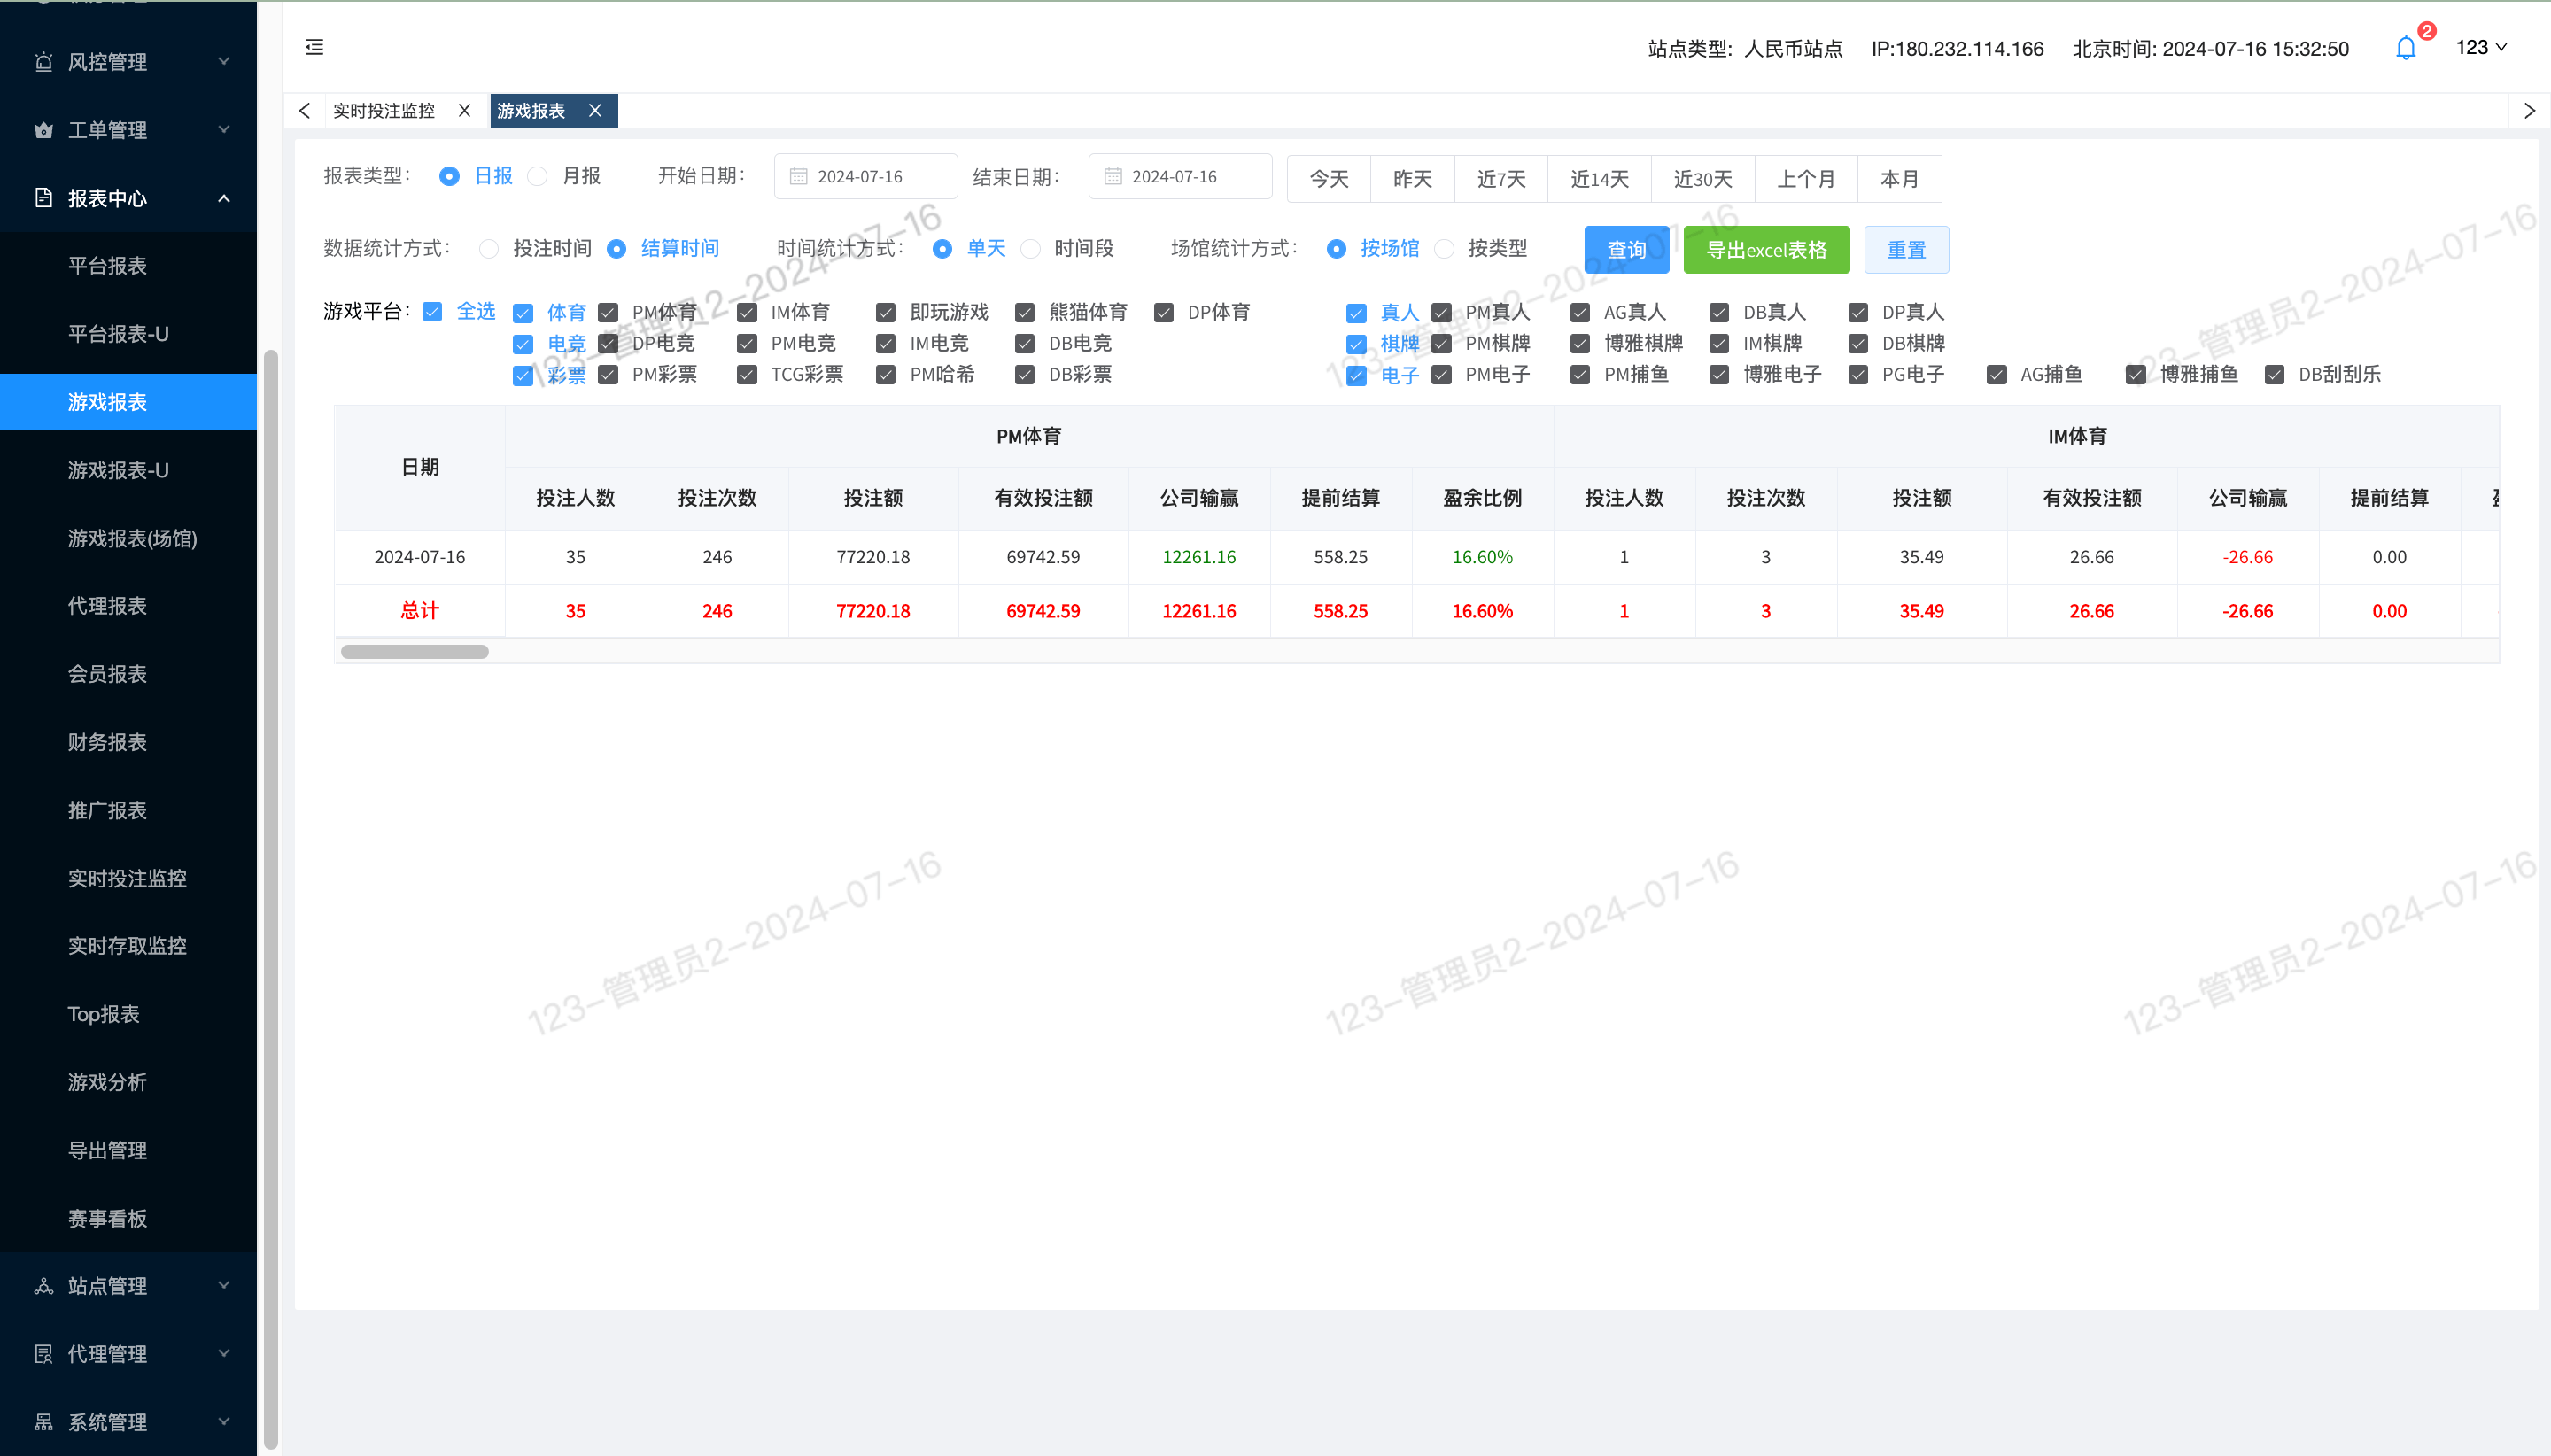Select the 投注时间 radio option
The height and width of the screenshot is (1456, 2551).
(x=488, y=249)
